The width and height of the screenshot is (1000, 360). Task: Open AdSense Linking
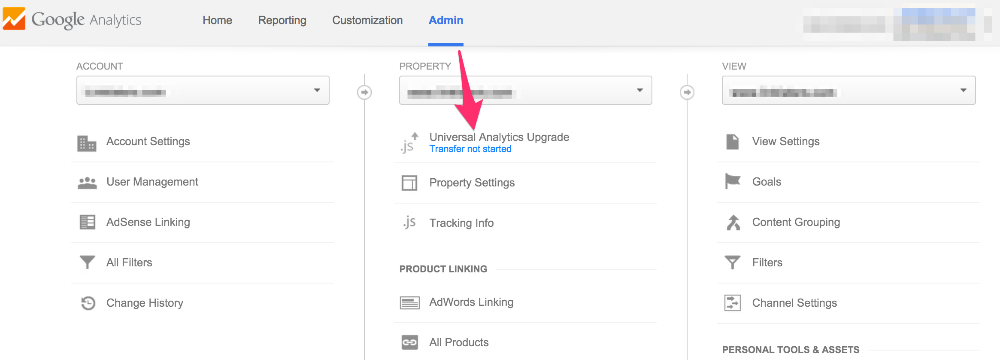[x=148, y=222]
